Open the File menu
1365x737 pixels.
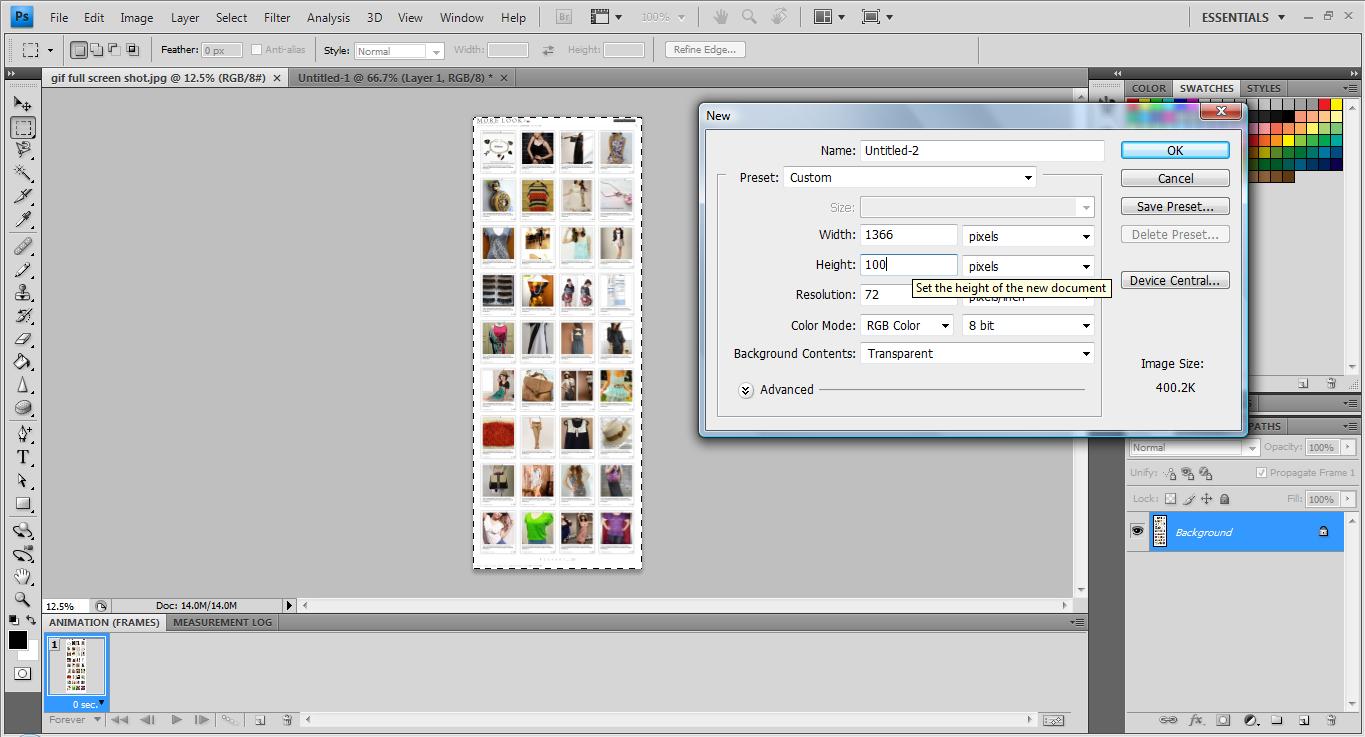tap(59, 17)
